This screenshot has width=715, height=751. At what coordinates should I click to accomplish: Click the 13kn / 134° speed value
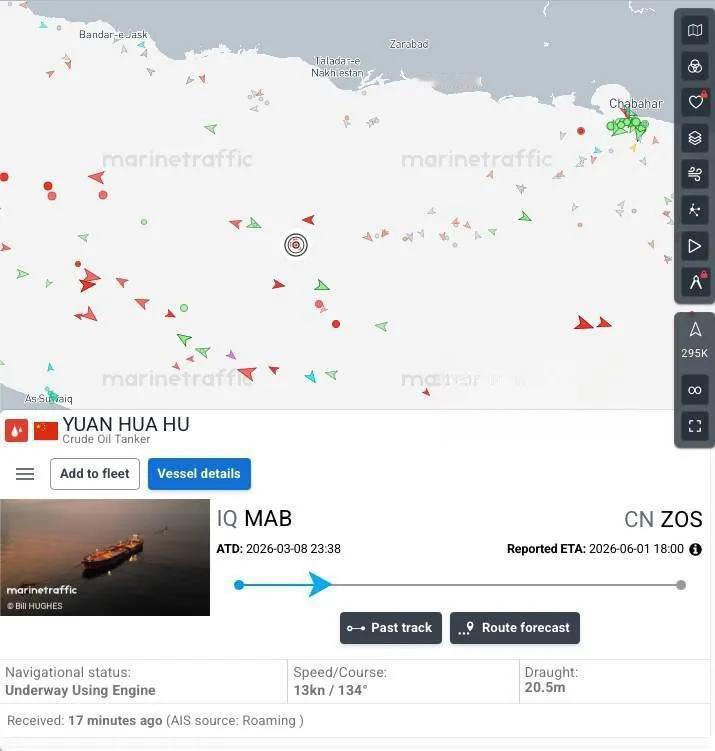(x=330, y=690)
